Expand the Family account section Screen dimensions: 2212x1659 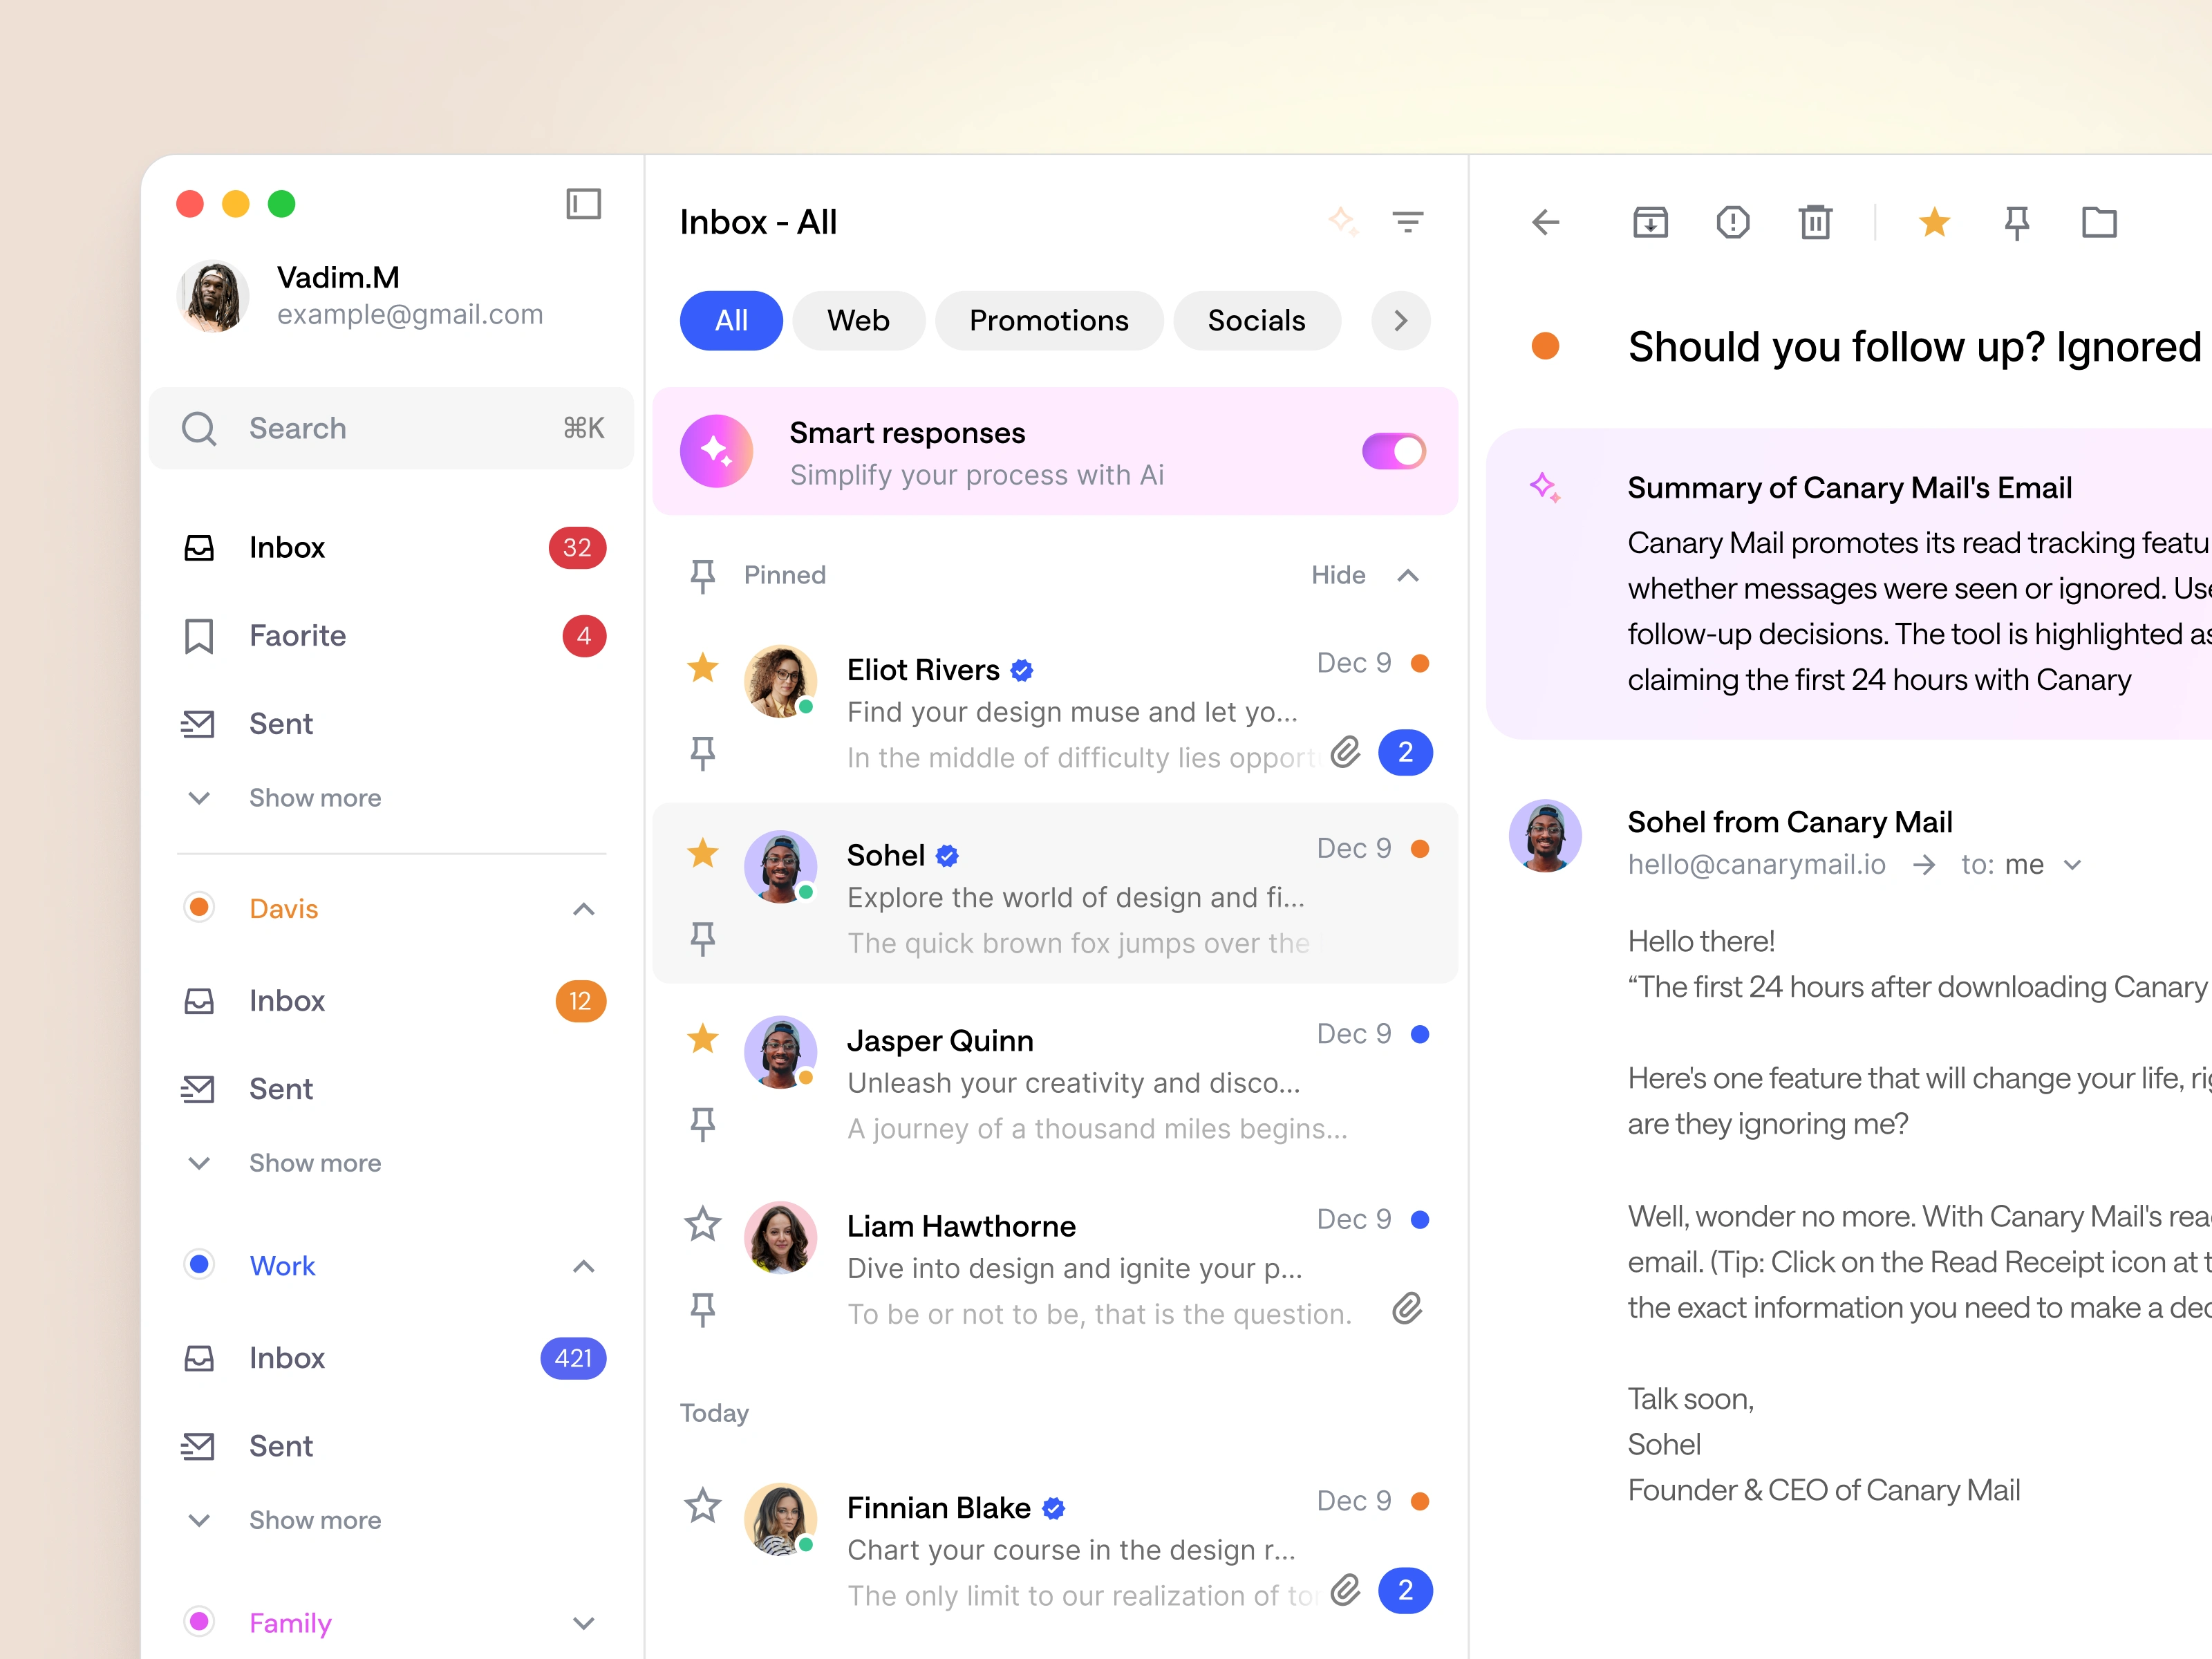pyautogui.click(x=583, y=1623)
